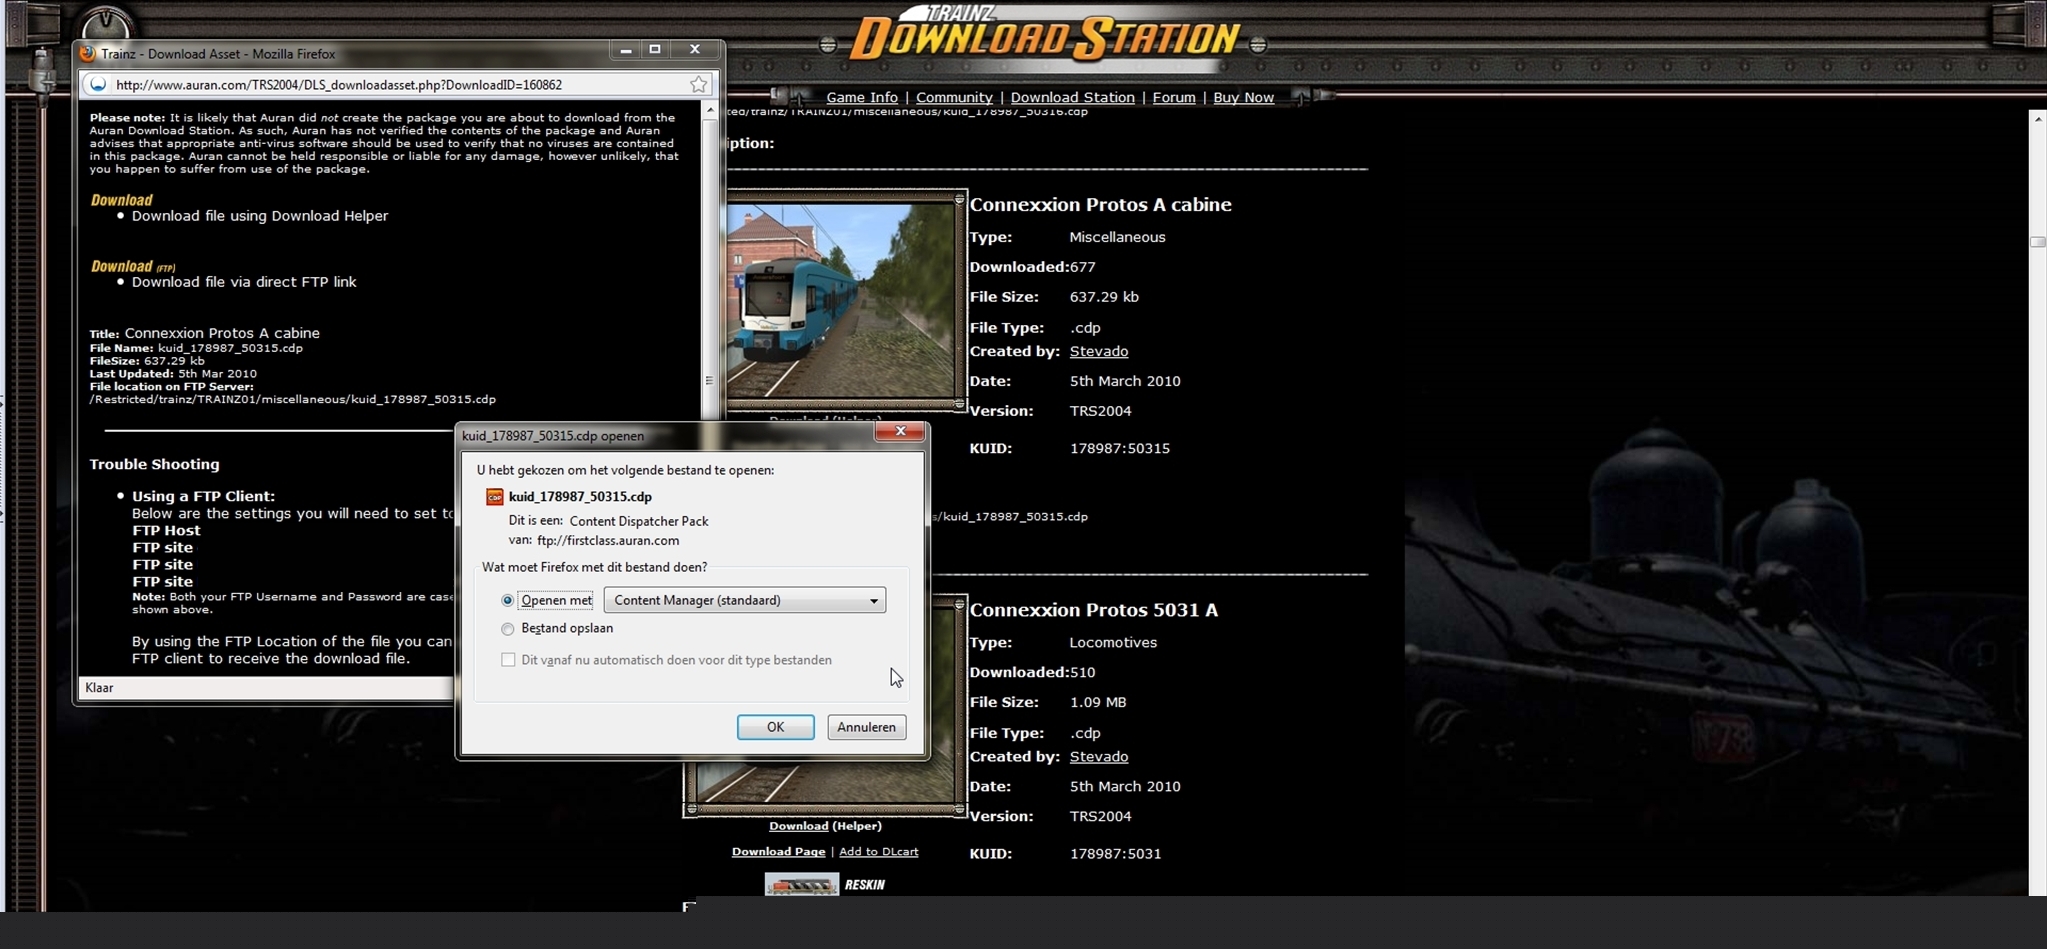Click 'Download file via direct FTP link'
Image resolution: width=2047 pixels, height=949 pixels.
244,282
